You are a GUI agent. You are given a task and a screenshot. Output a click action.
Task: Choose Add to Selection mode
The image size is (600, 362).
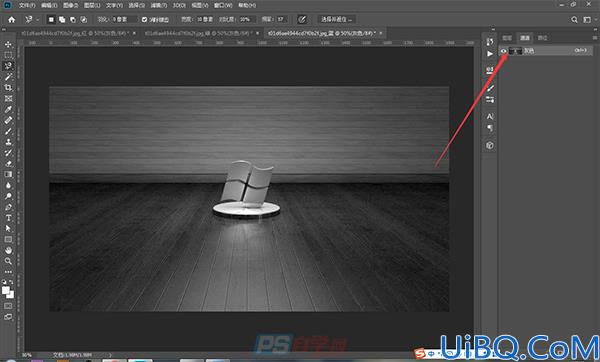[x=62, y=20]
